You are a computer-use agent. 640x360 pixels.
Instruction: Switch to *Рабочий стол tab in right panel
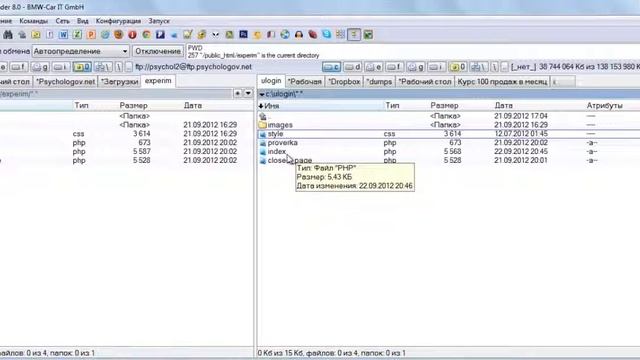pyautogui.click(x=424, y=82)
